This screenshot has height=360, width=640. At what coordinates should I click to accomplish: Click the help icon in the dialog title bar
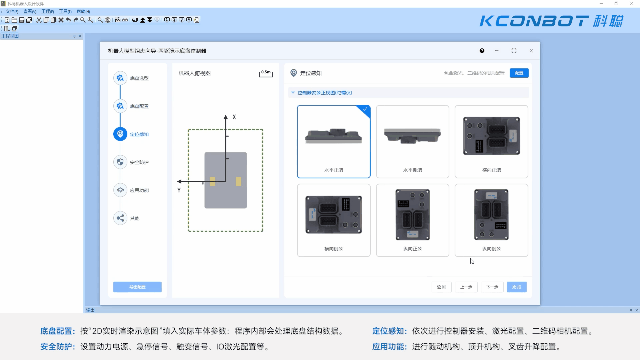[x=482, y=51]
